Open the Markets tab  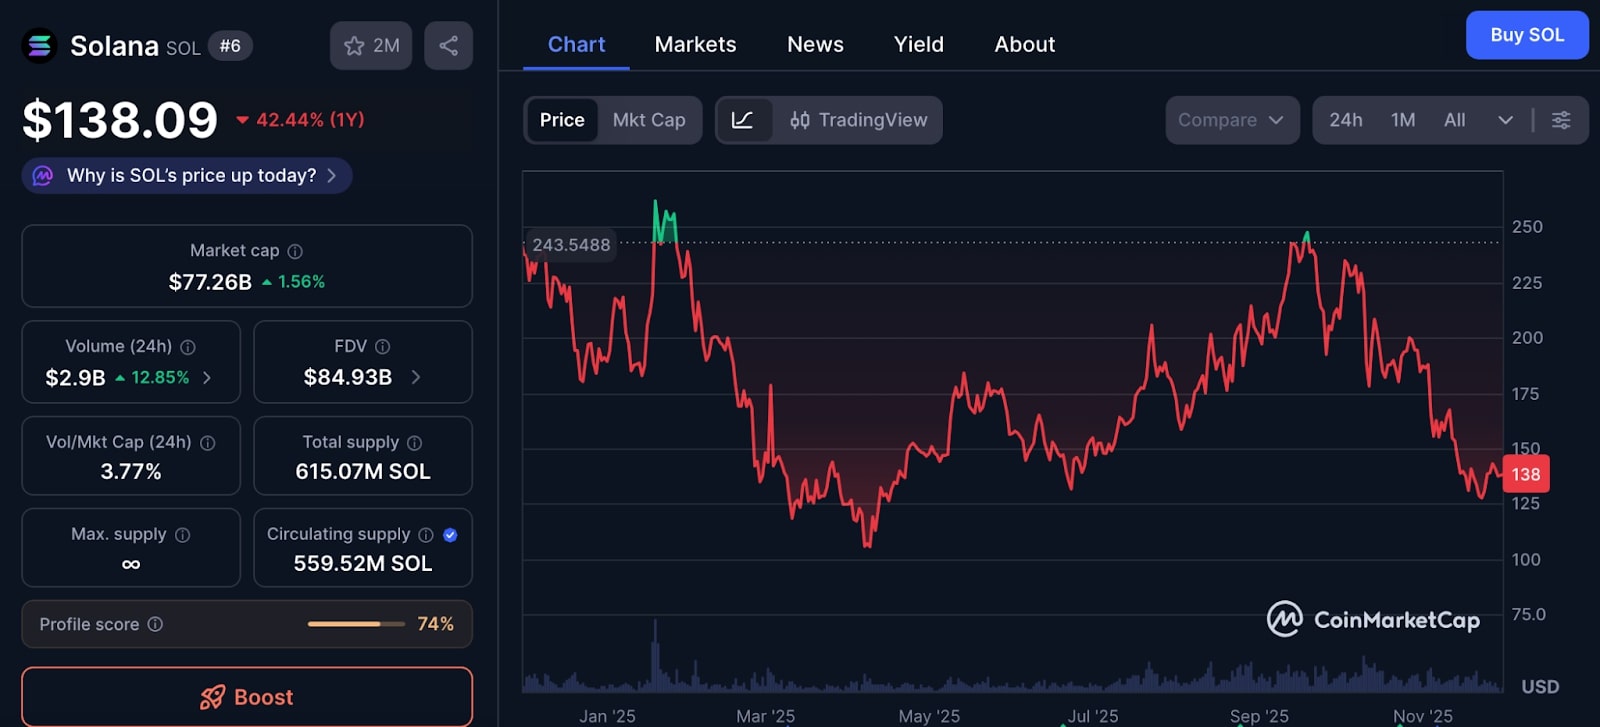click(695, 45)
